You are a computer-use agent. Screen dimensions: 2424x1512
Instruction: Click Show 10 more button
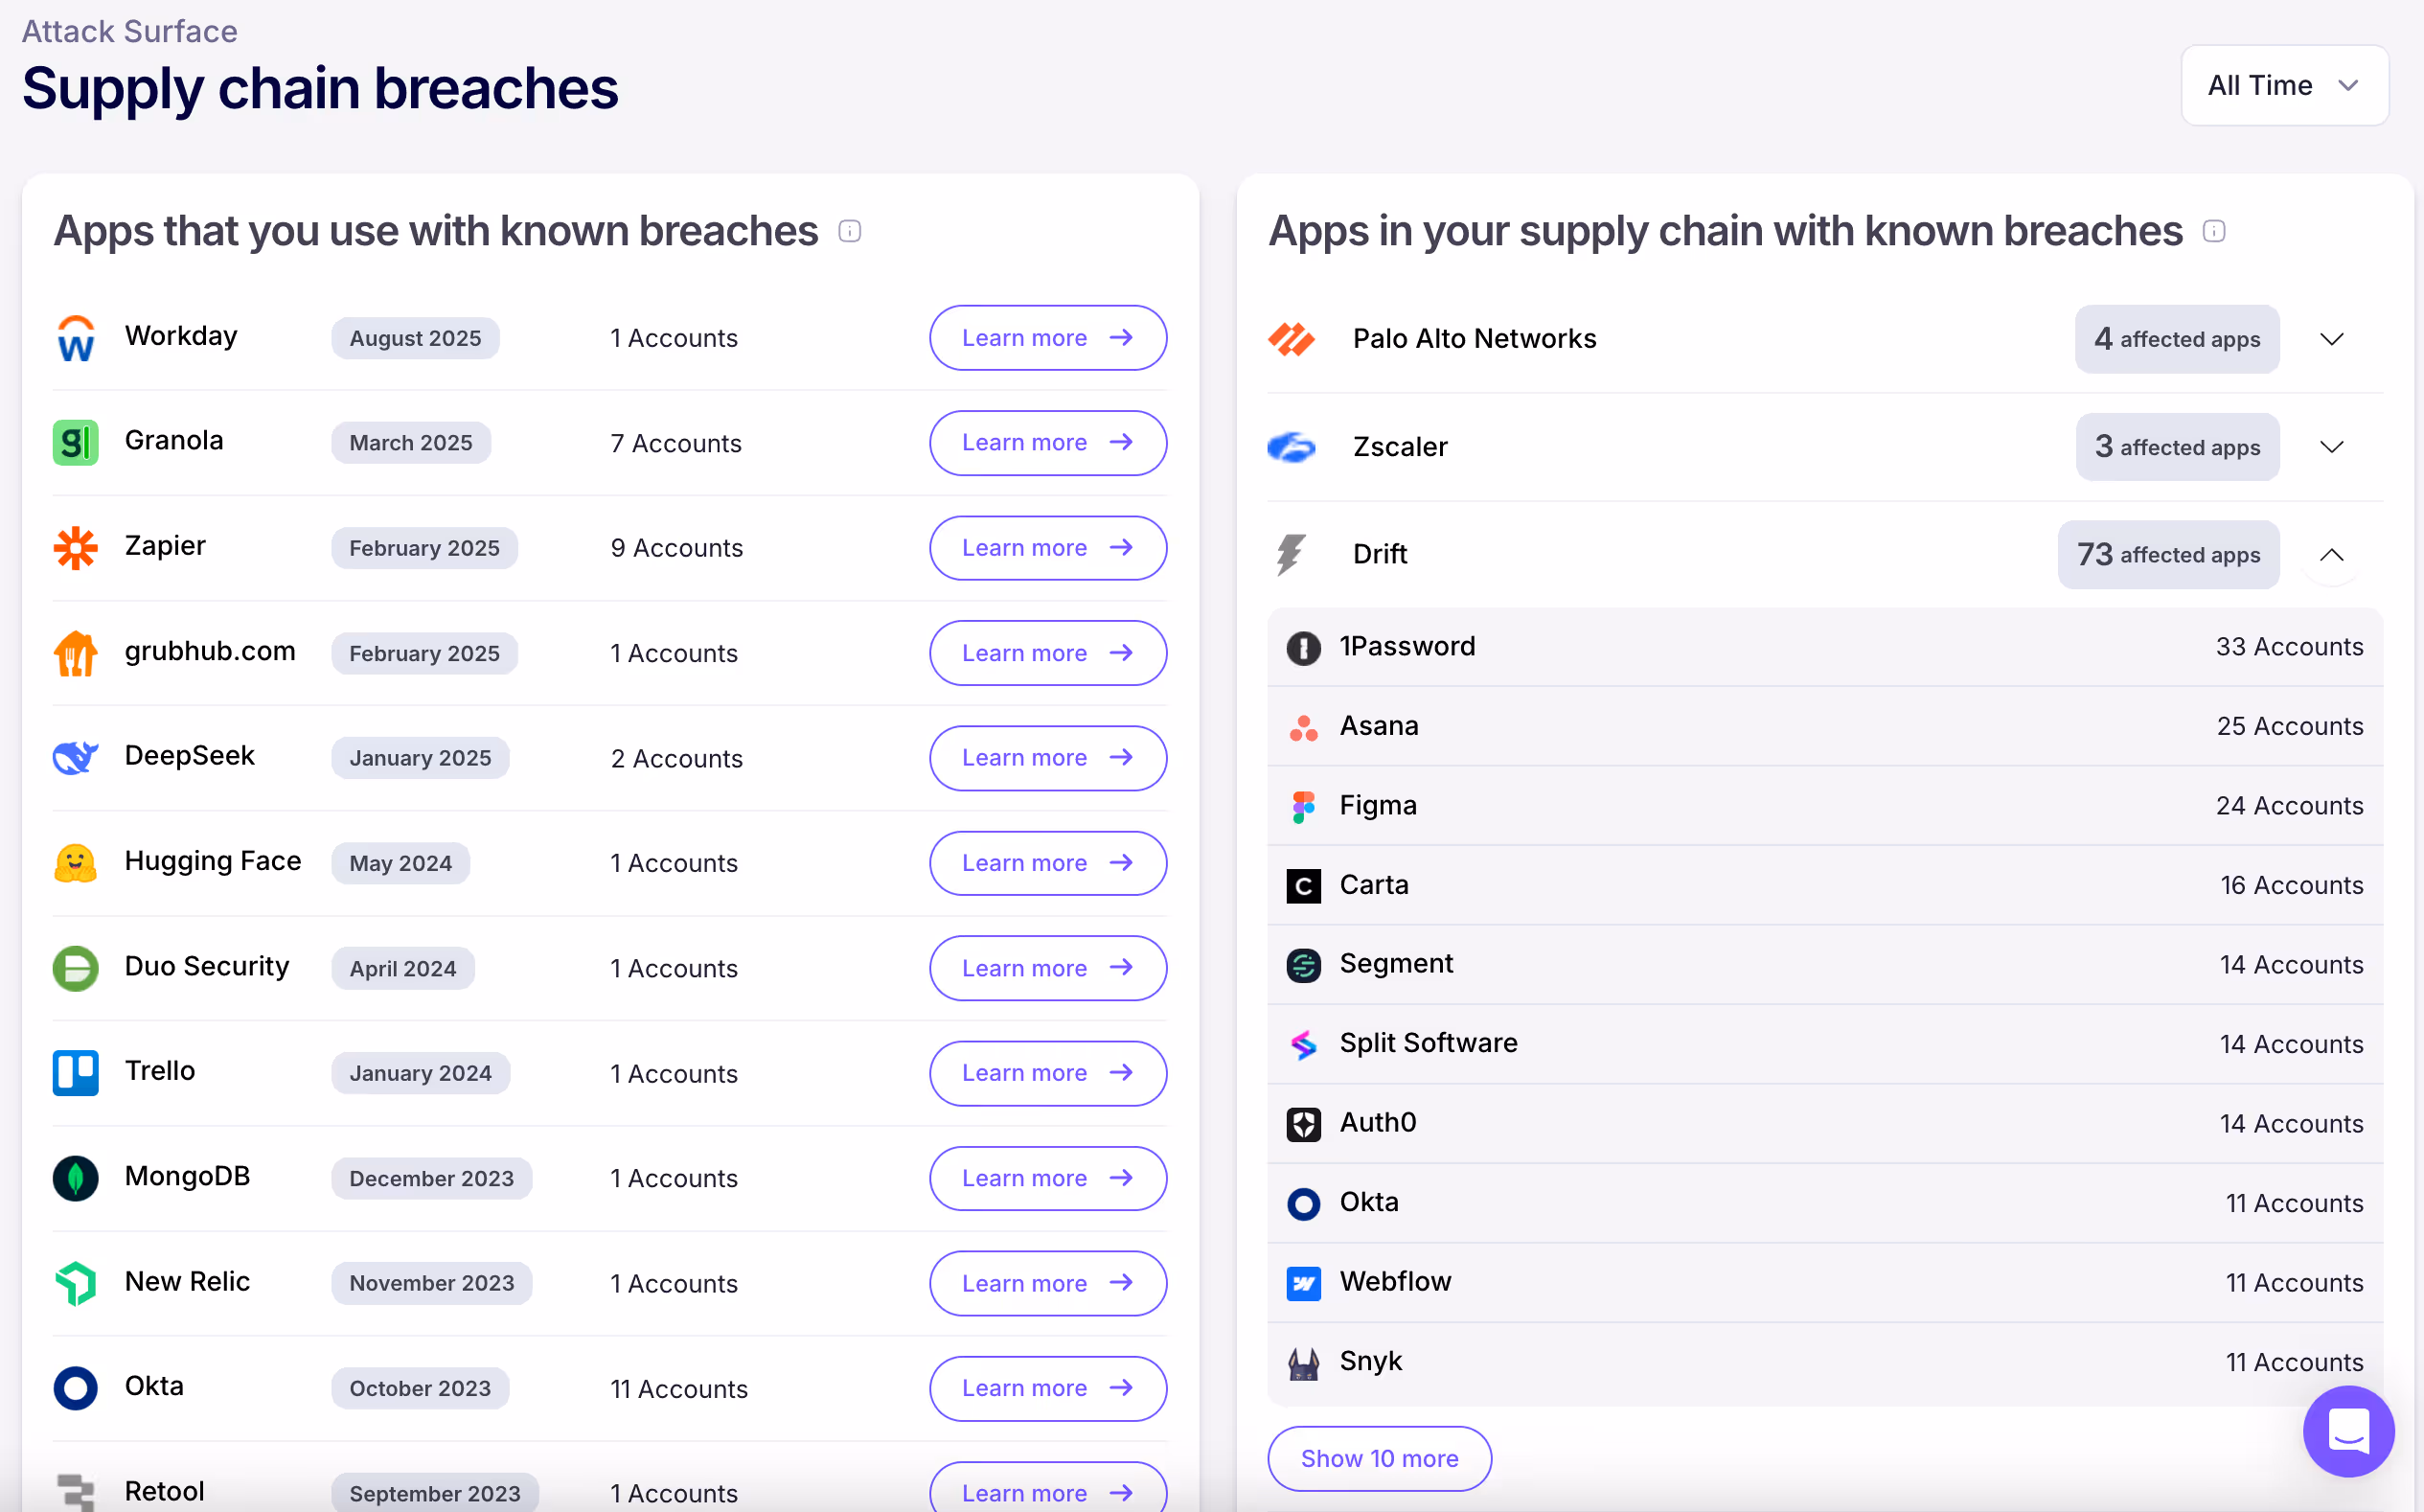(1379, 1458)
